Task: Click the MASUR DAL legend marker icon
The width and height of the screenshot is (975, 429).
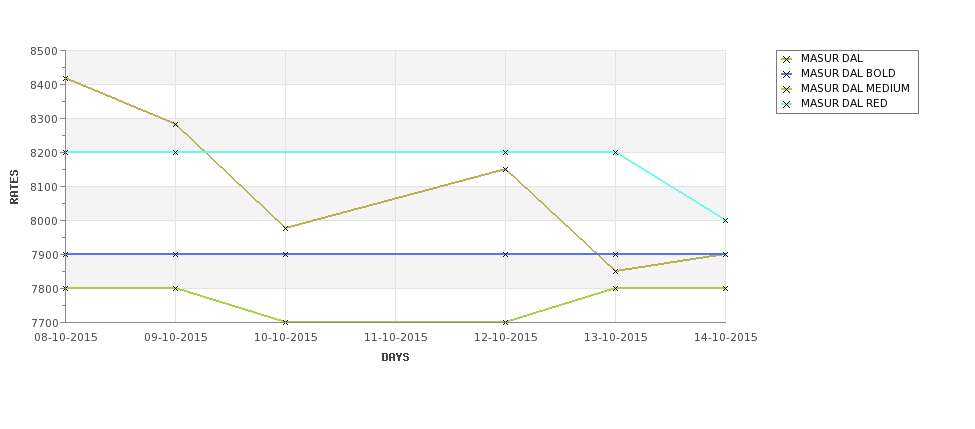Action: [x=787, y=59]
